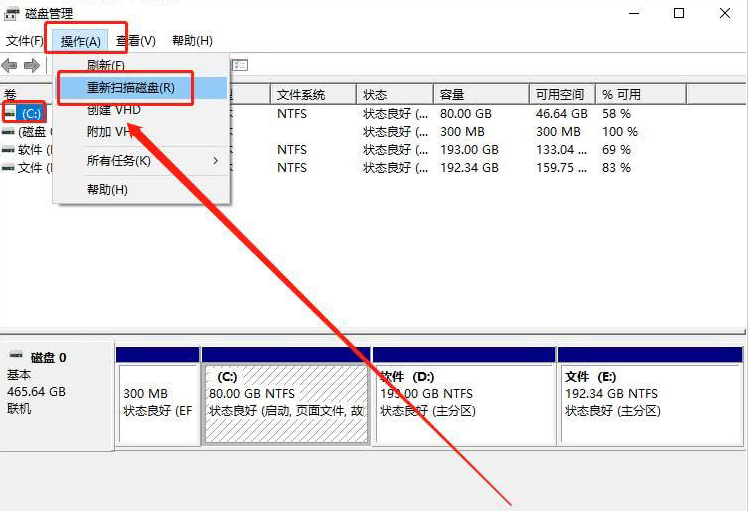Click the 100 % free cell
This screenshot has width=748, height=511.
pyautogui.click(x=620, y=132)
